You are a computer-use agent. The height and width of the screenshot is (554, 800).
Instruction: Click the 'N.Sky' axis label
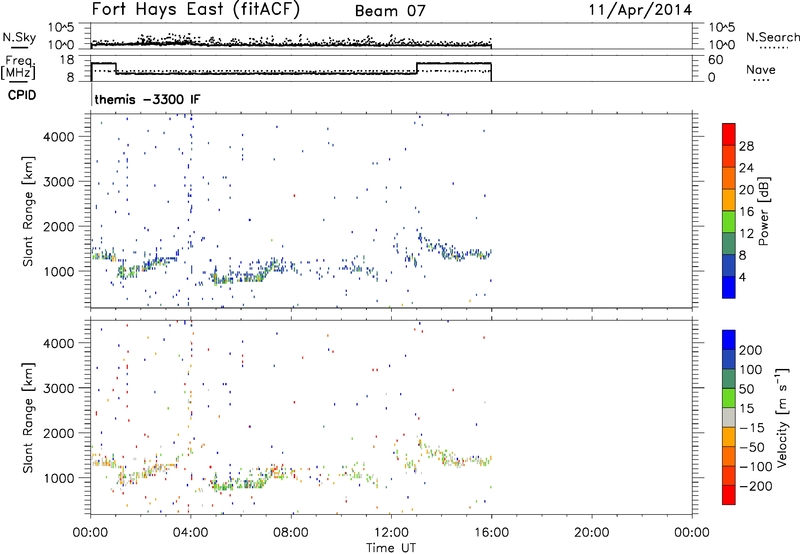[19, 37]
